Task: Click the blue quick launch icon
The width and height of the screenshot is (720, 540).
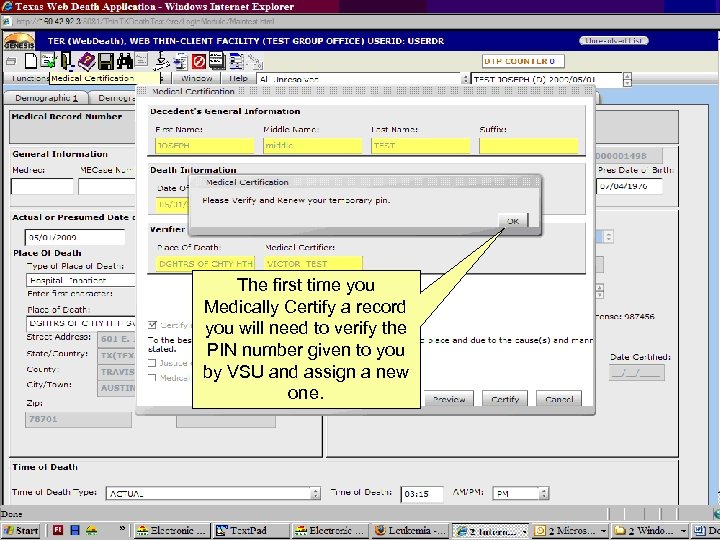Action: 75,530
